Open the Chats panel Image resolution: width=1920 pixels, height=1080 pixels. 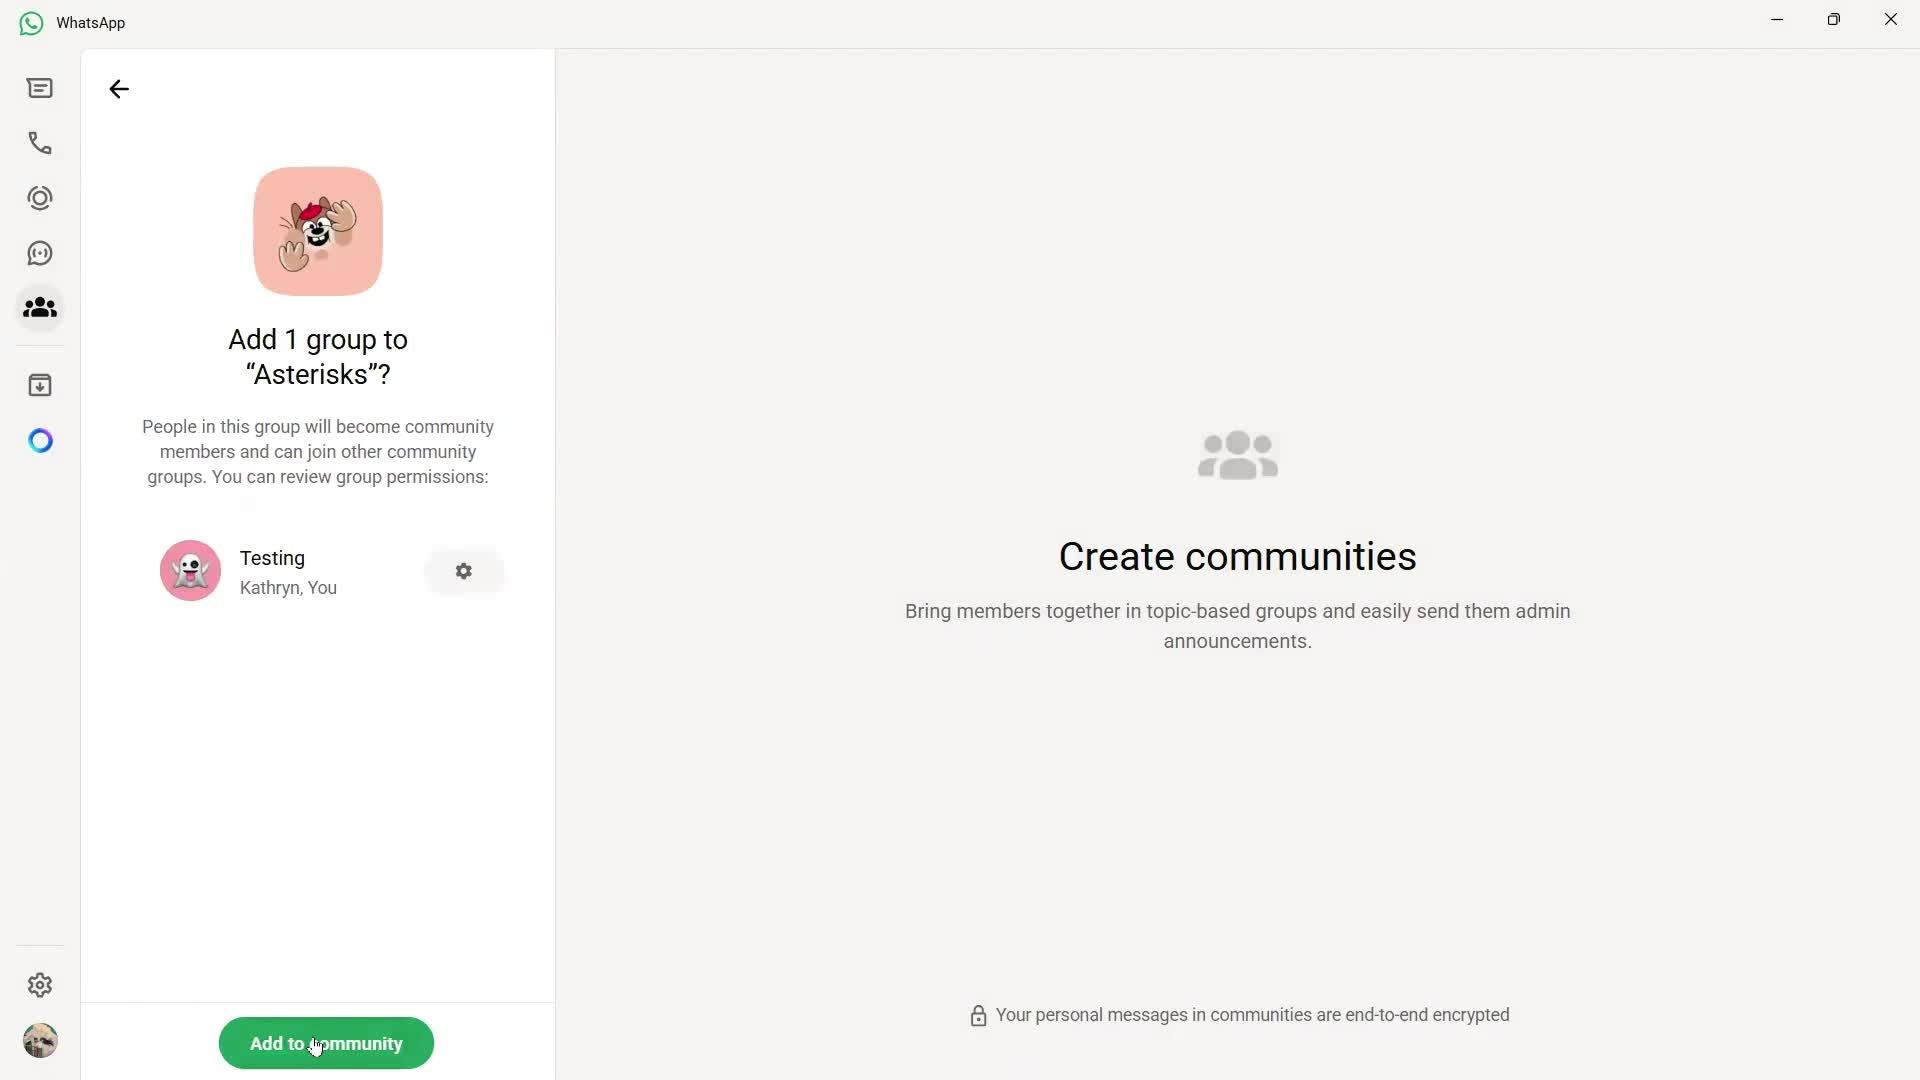(39, 88)
